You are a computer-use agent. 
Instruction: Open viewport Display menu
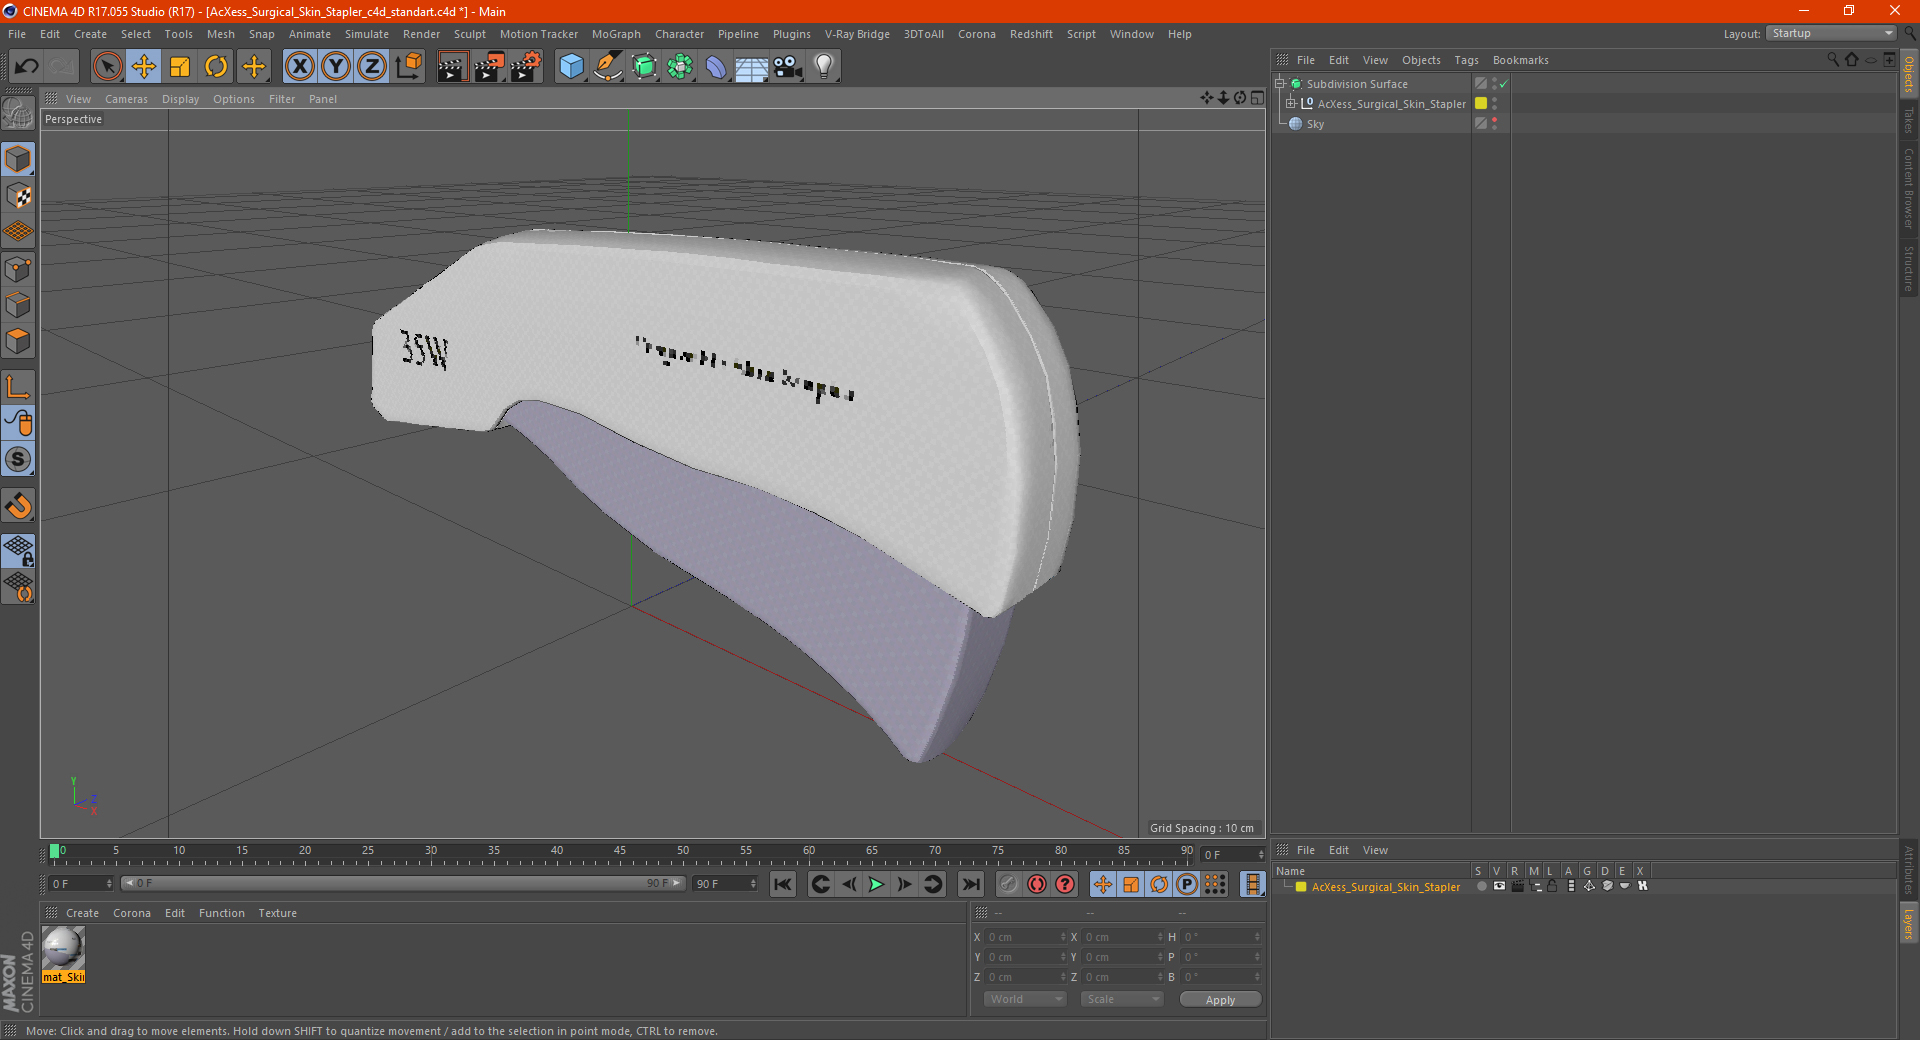pyautogui.click(x=180, y=99)
